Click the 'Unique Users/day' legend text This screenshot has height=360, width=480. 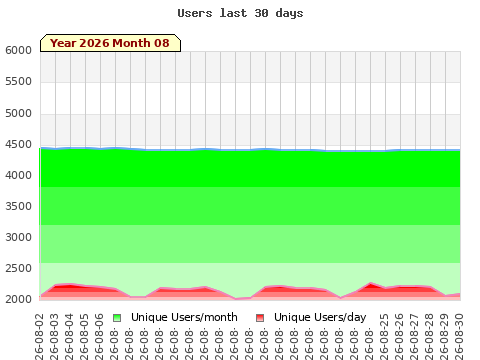(x=320, y=317)
